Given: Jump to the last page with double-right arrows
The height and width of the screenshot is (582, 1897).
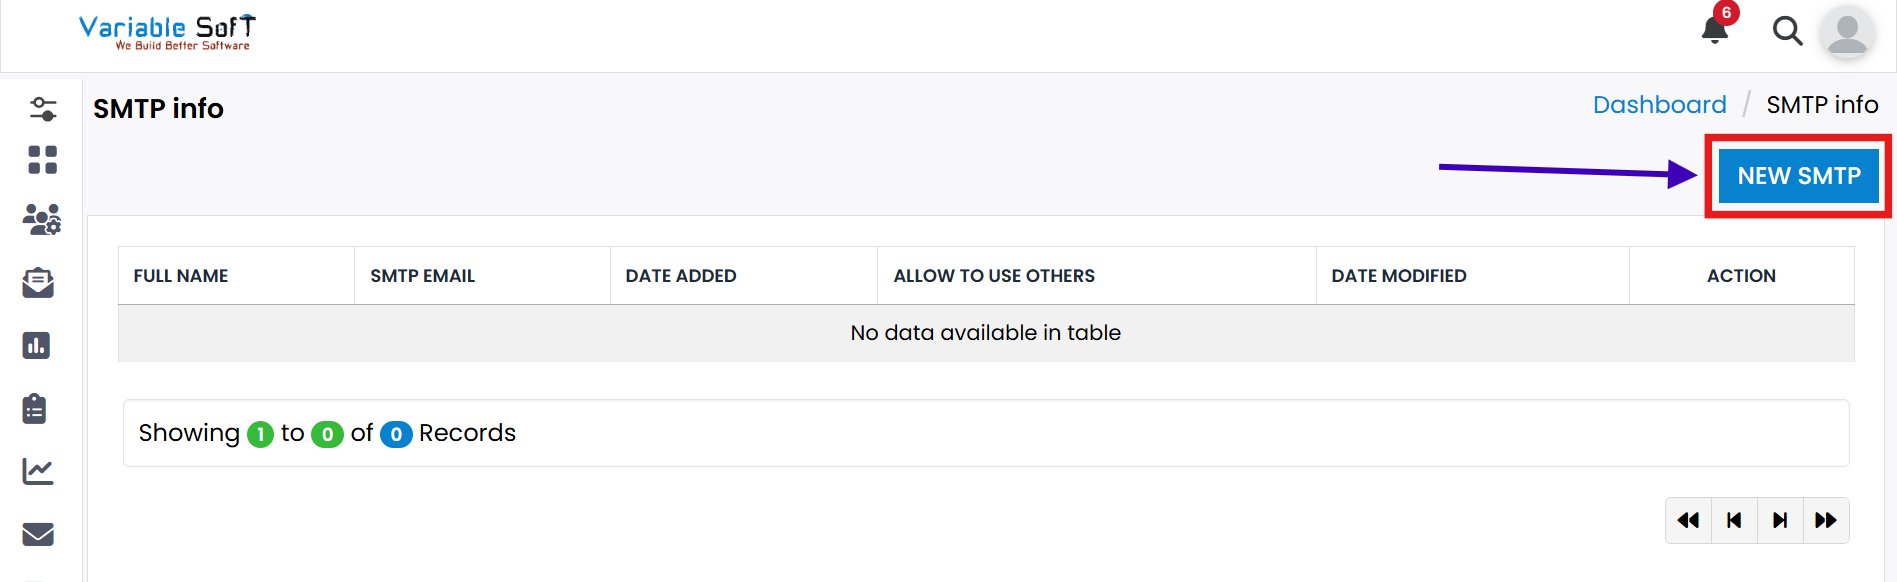Looking at the screenshot, I should (1826, 520).
